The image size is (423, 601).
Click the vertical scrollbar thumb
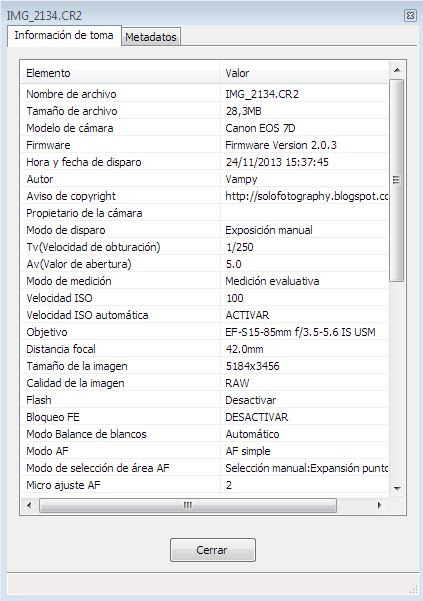click(397, 180)
